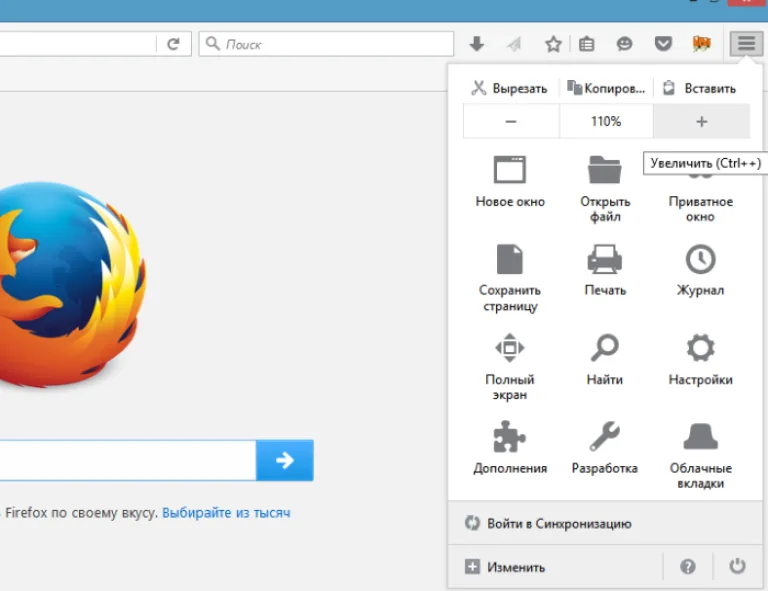Show bookmarks list icon
The height and width of the screenshot is (591, 768).
click(x=586, y=45)
